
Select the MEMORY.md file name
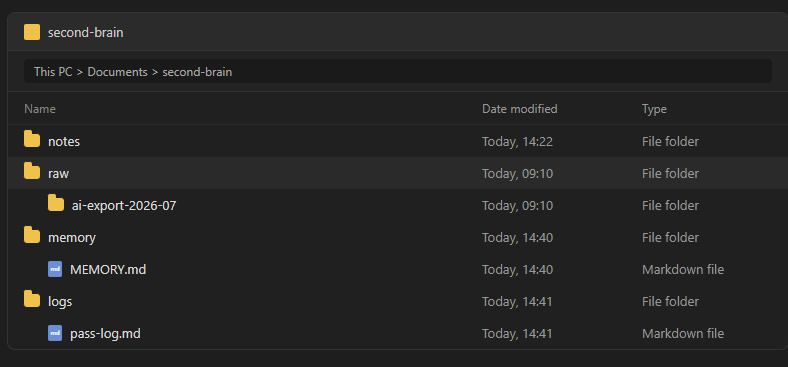tap(108, 269)
